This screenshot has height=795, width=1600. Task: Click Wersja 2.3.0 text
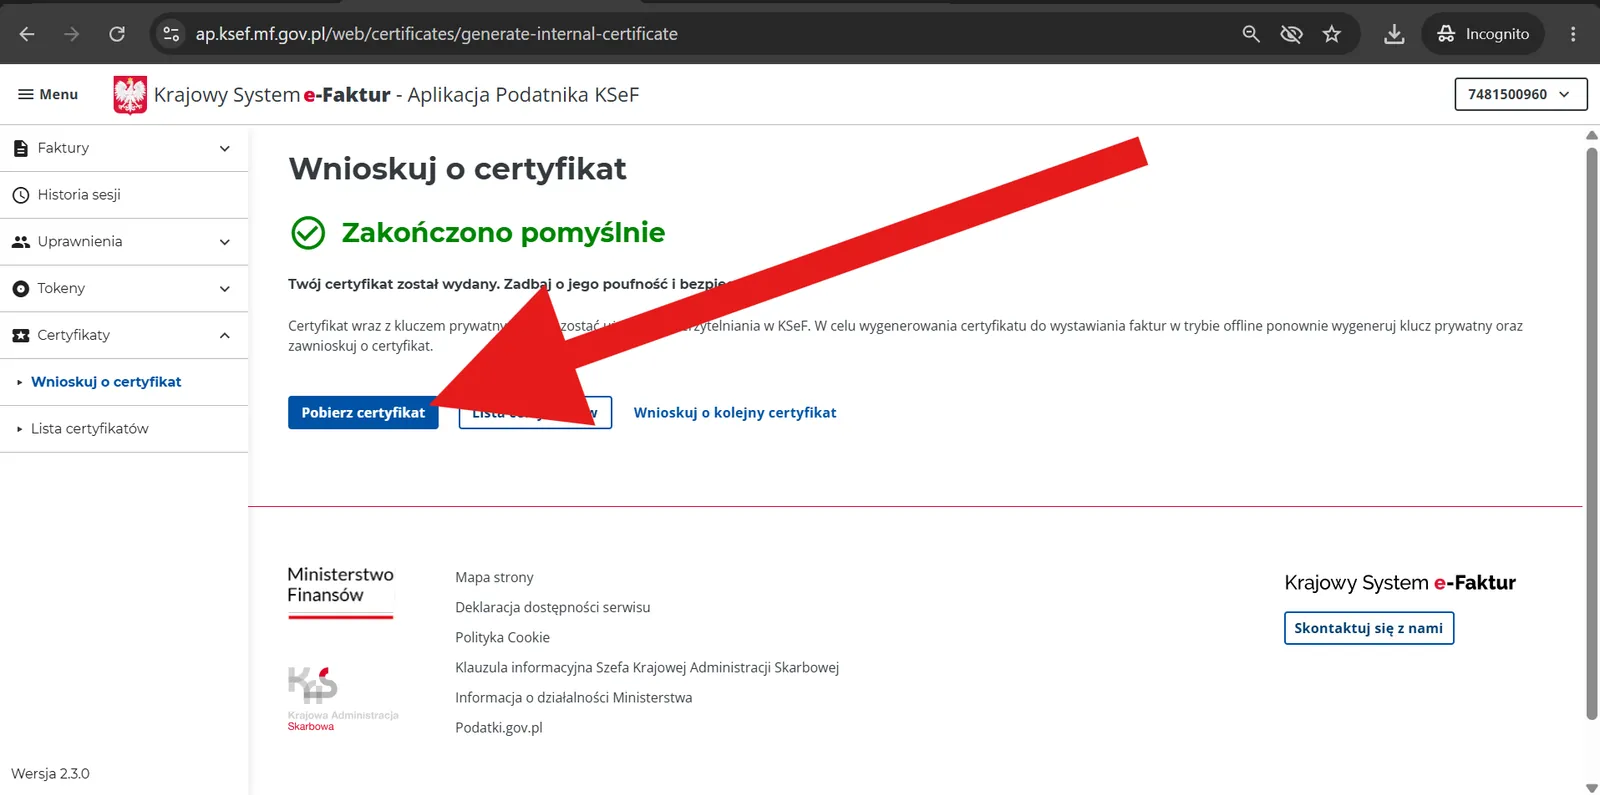click(50, 774)
